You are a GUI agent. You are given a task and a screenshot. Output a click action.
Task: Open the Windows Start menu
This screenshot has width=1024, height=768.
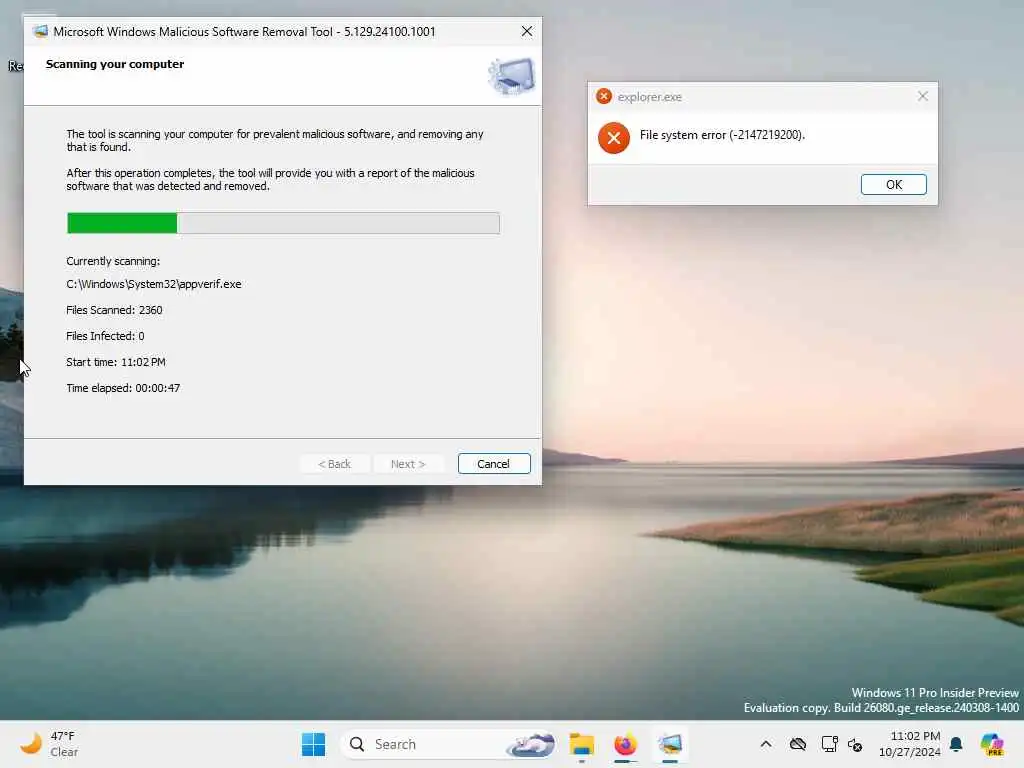click(x=313, y=744)
